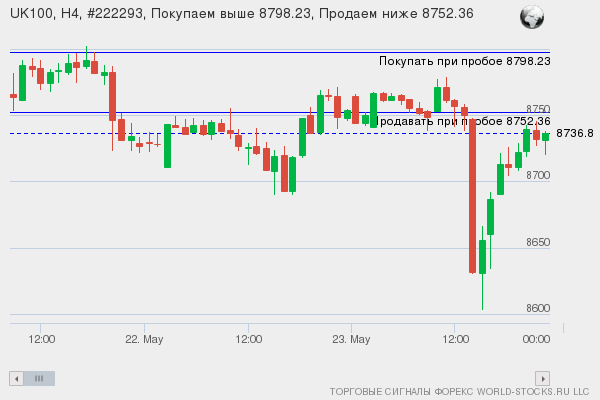Viewport: 600px width, 400px height.
Task: Click the footer text WORLD-STOCKS.RU LLC
Action: pos(533,392)
